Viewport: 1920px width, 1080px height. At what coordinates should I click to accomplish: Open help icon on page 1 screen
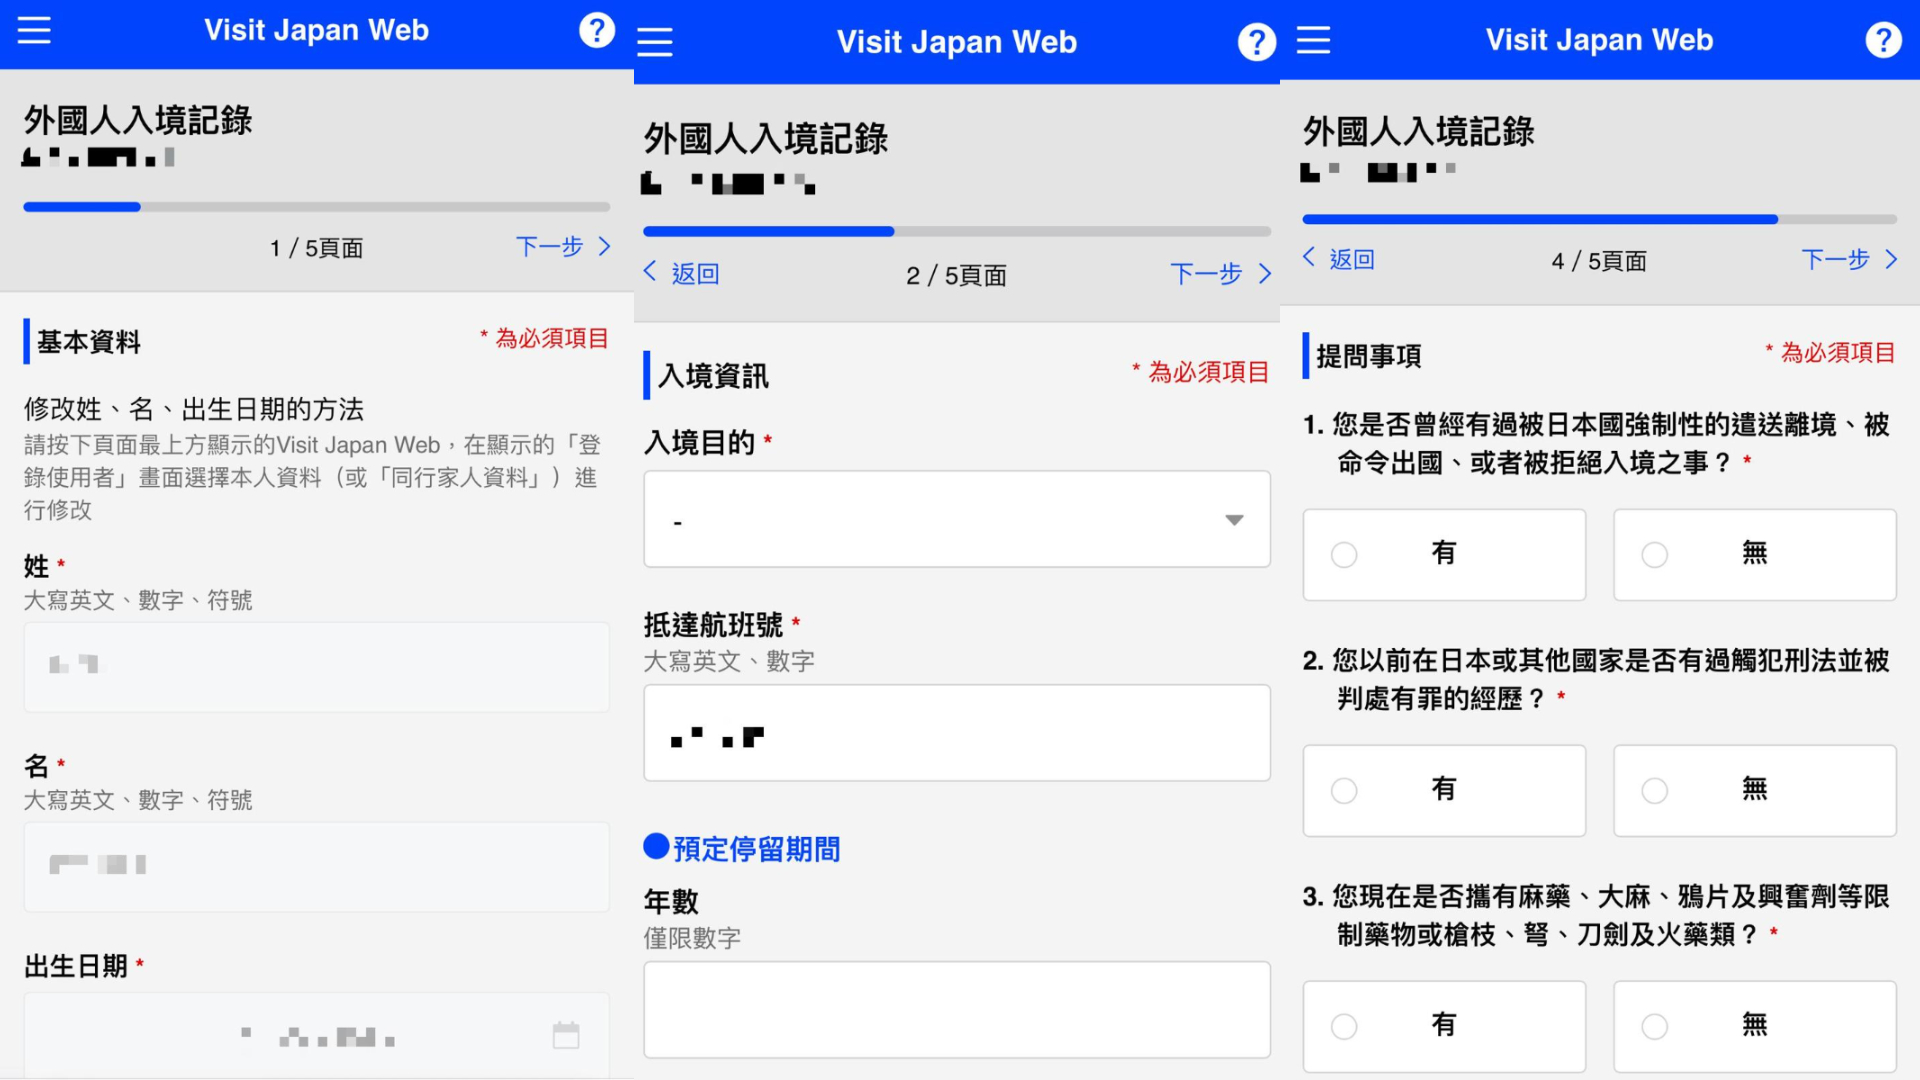click(x=597, y=30)
